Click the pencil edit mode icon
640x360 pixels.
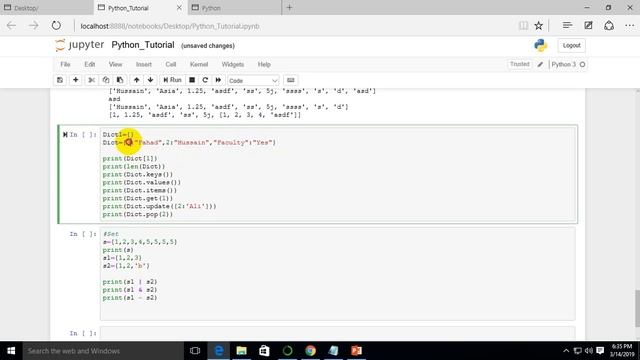540,64
